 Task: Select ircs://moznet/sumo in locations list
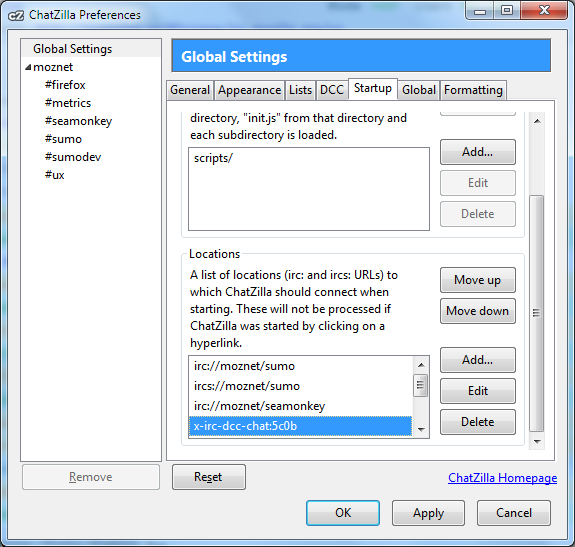pos(301,386)
